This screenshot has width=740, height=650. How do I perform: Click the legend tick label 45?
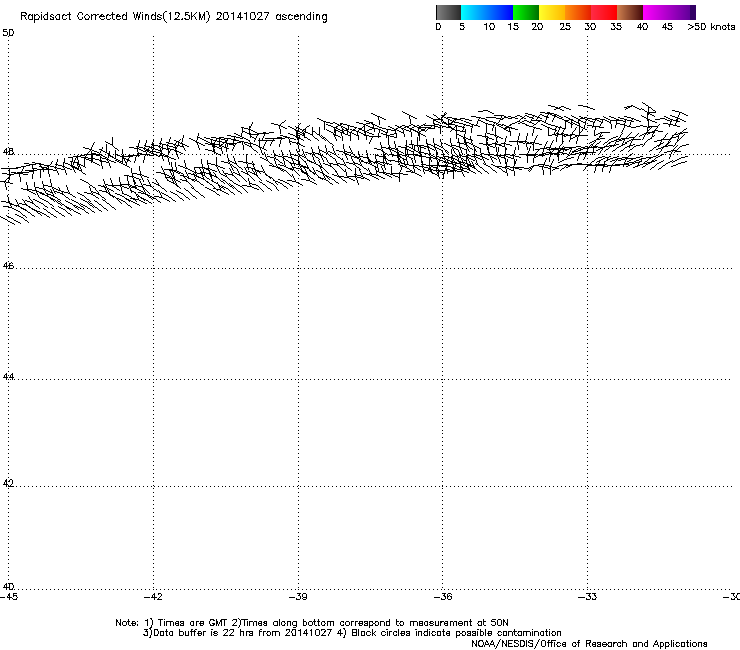(x=667, y=27)
